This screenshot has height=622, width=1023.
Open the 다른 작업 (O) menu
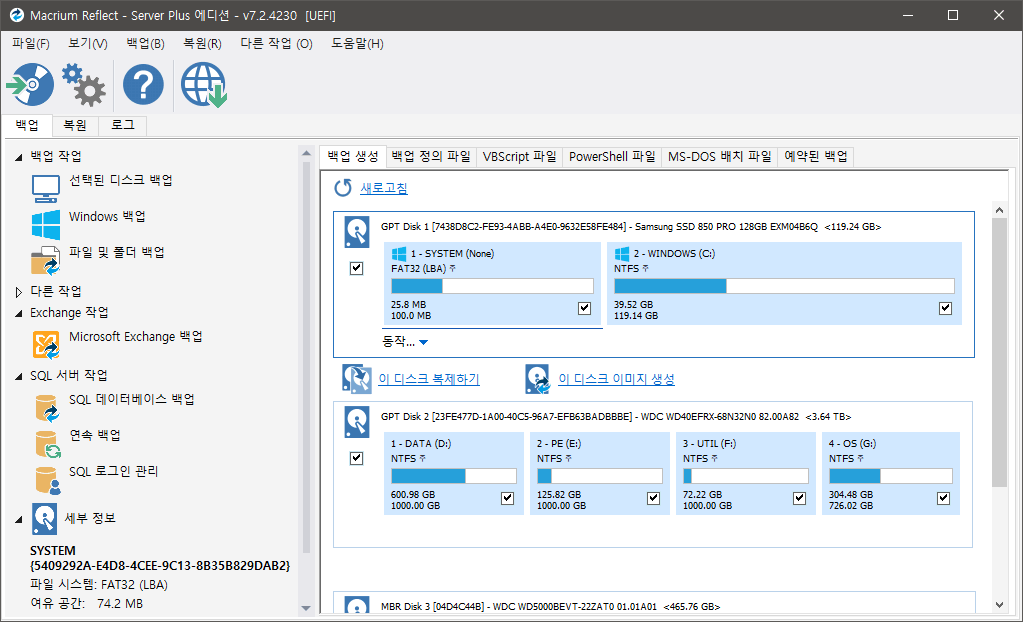277,44
